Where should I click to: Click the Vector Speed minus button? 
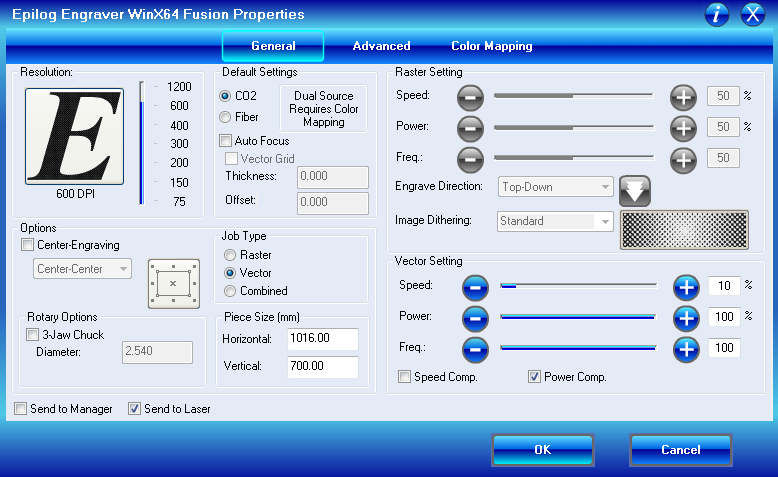[475, 287]
